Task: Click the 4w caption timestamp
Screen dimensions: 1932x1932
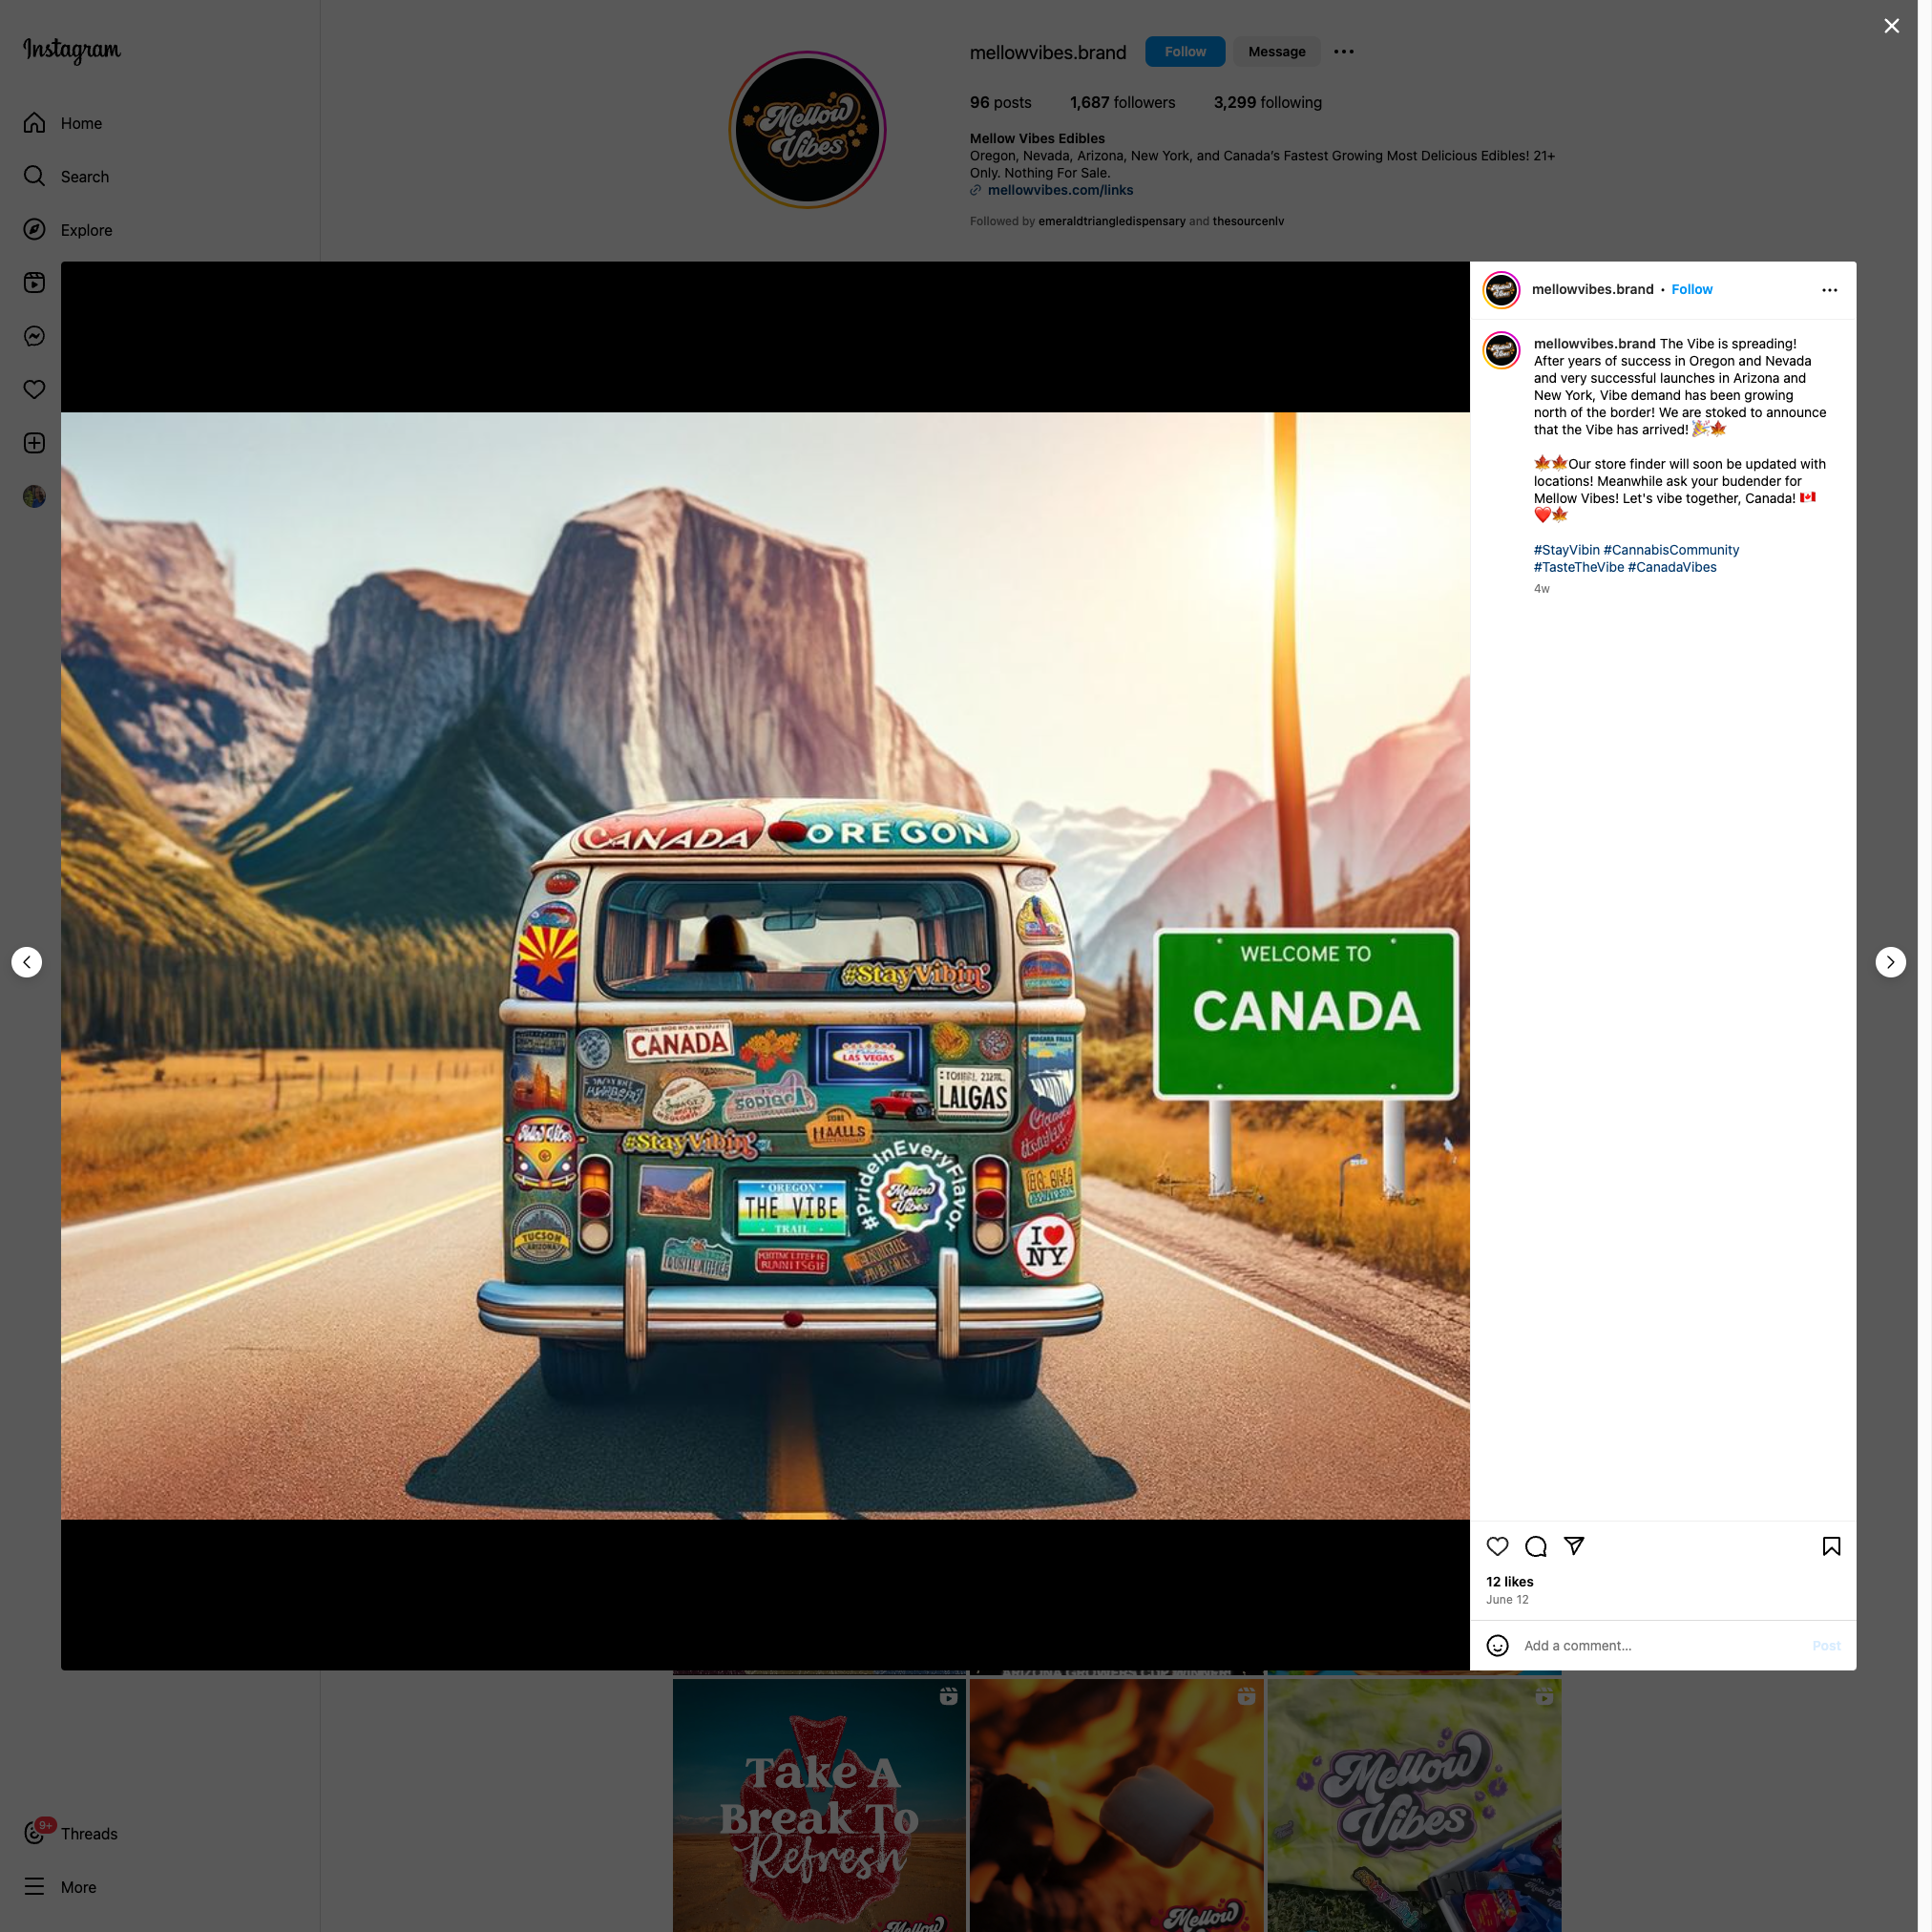Action: (x=1541, y=589)
